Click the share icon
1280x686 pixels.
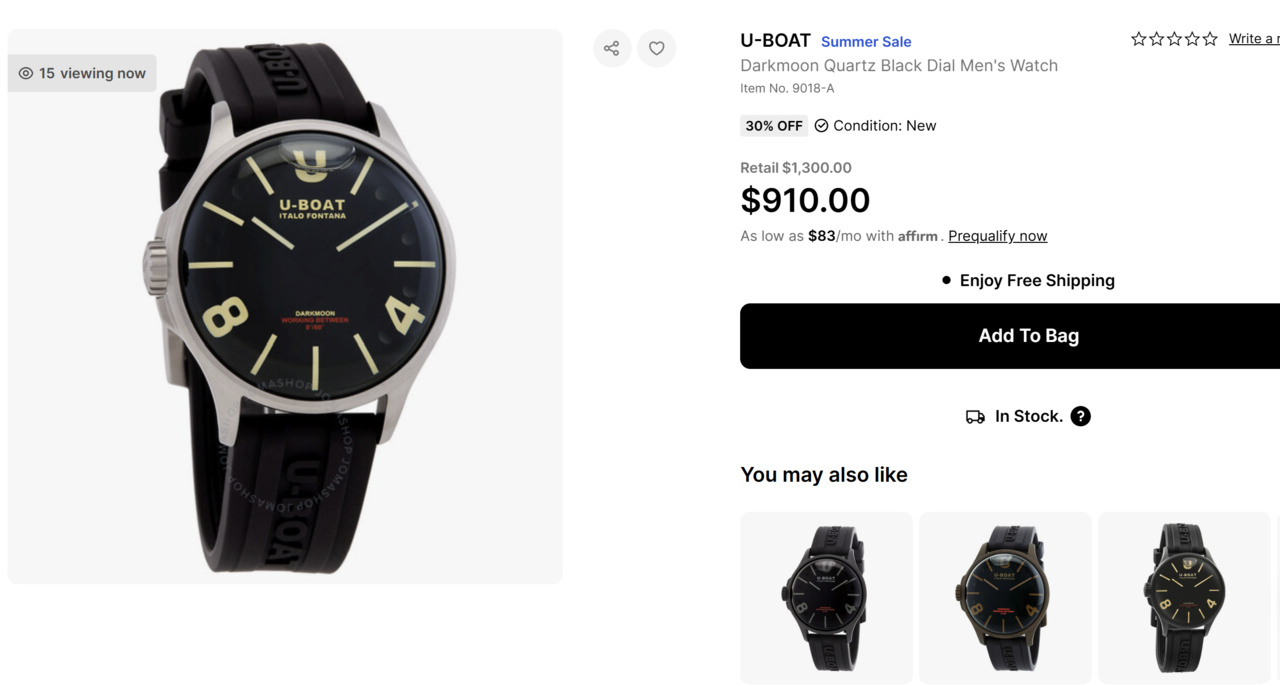[x=612, y=48]
